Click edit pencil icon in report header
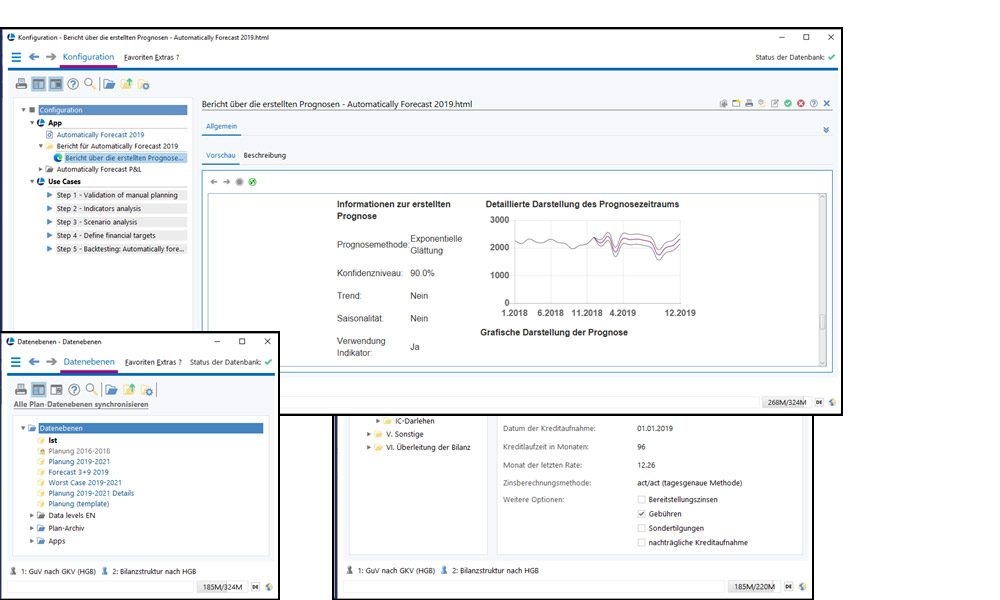 coord(774,103)
